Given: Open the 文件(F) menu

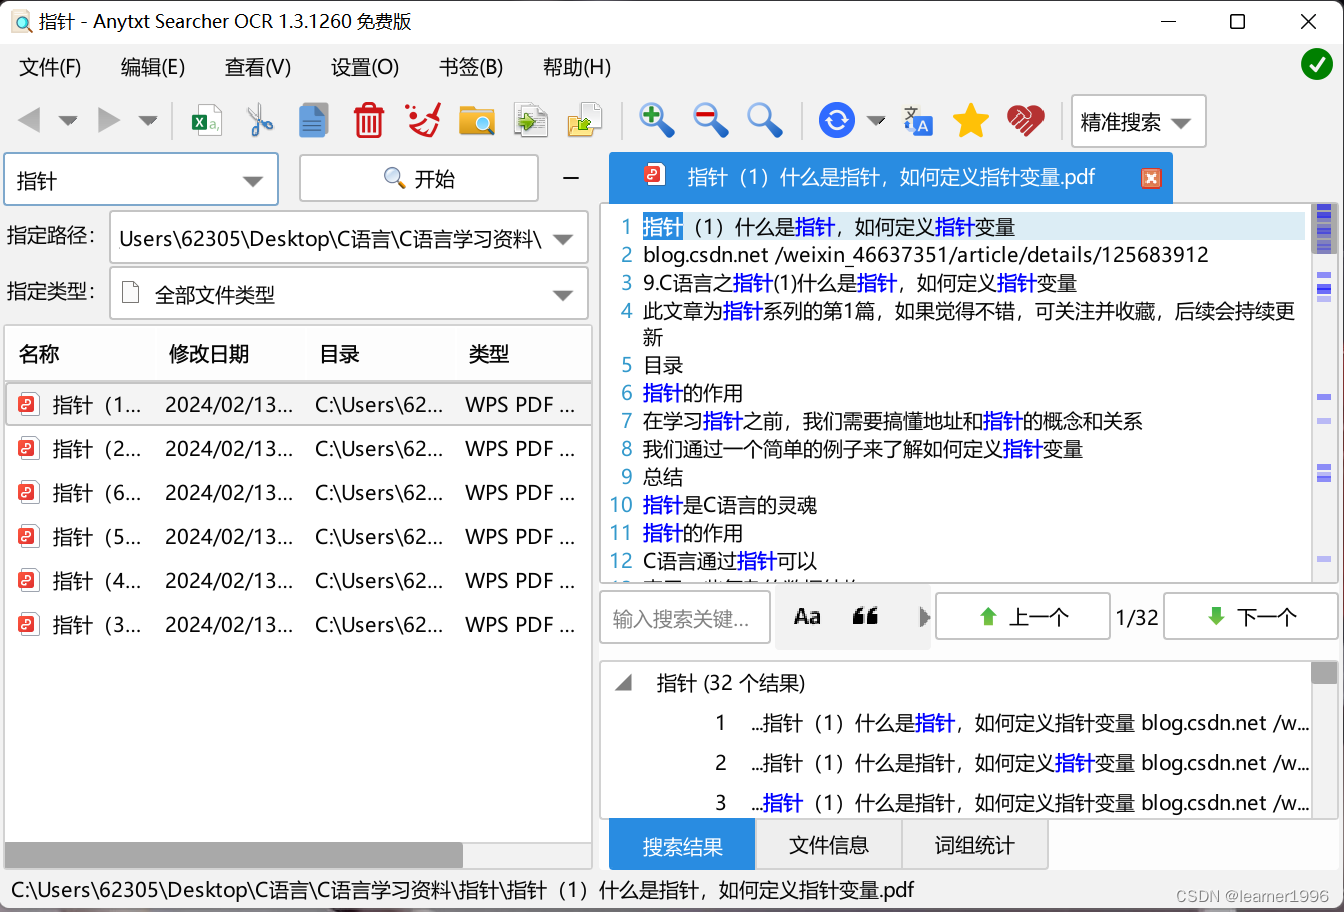Looking at the screenshot, I should [x=50, y=67].
